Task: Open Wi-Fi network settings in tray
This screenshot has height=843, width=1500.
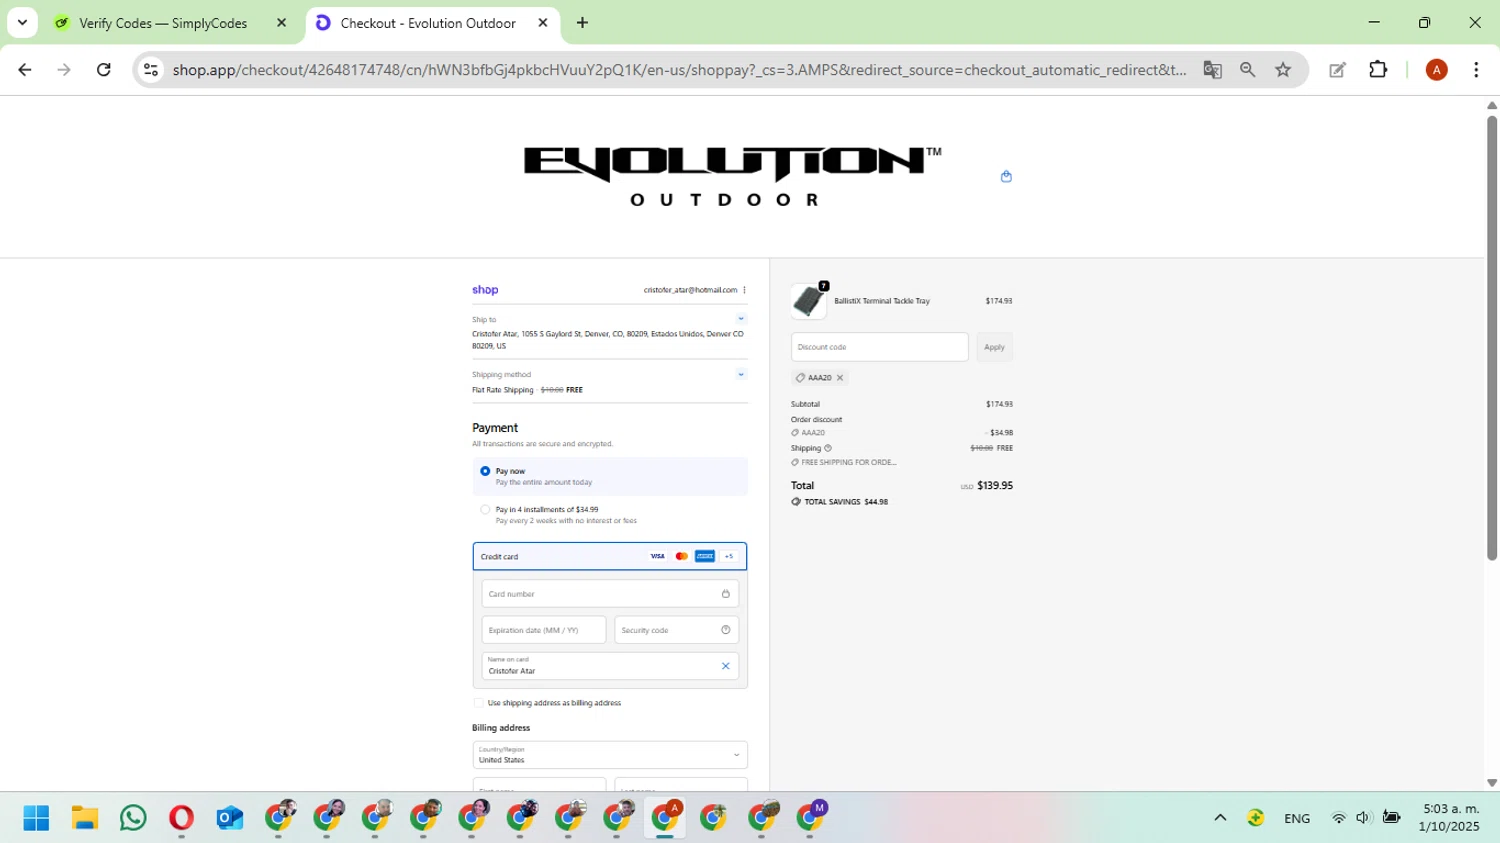Action: (1338, 818)
